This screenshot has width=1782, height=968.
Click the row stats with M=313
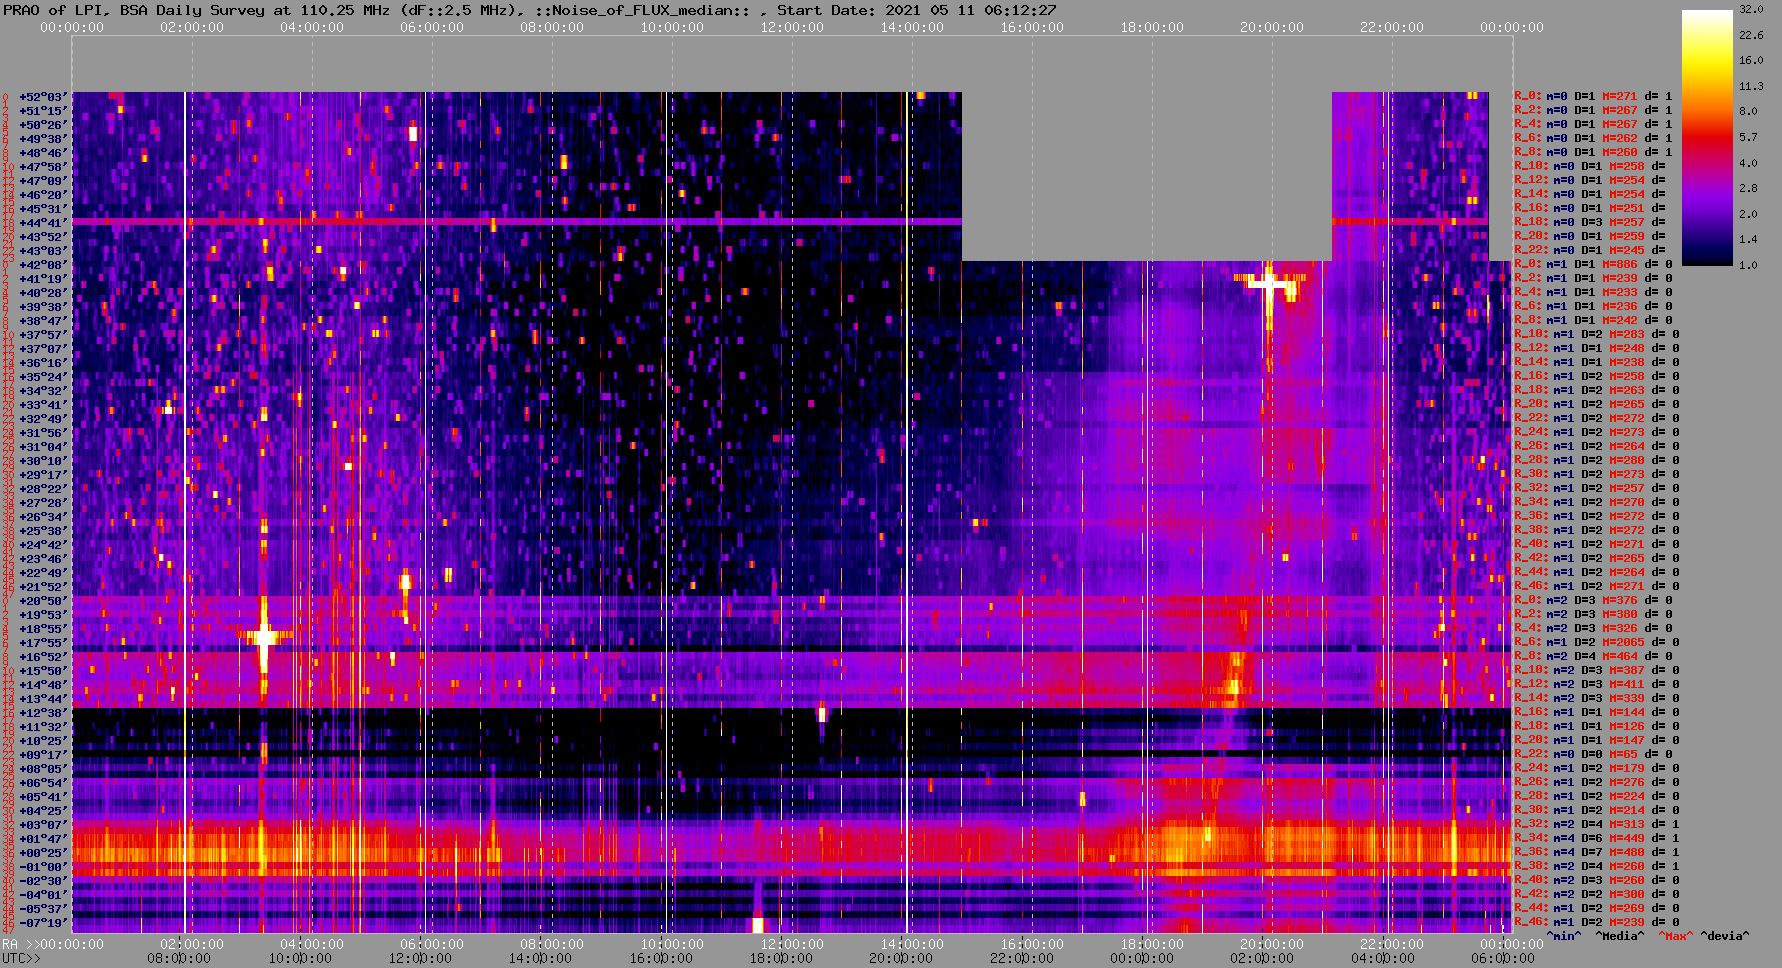coord(1597,825)
